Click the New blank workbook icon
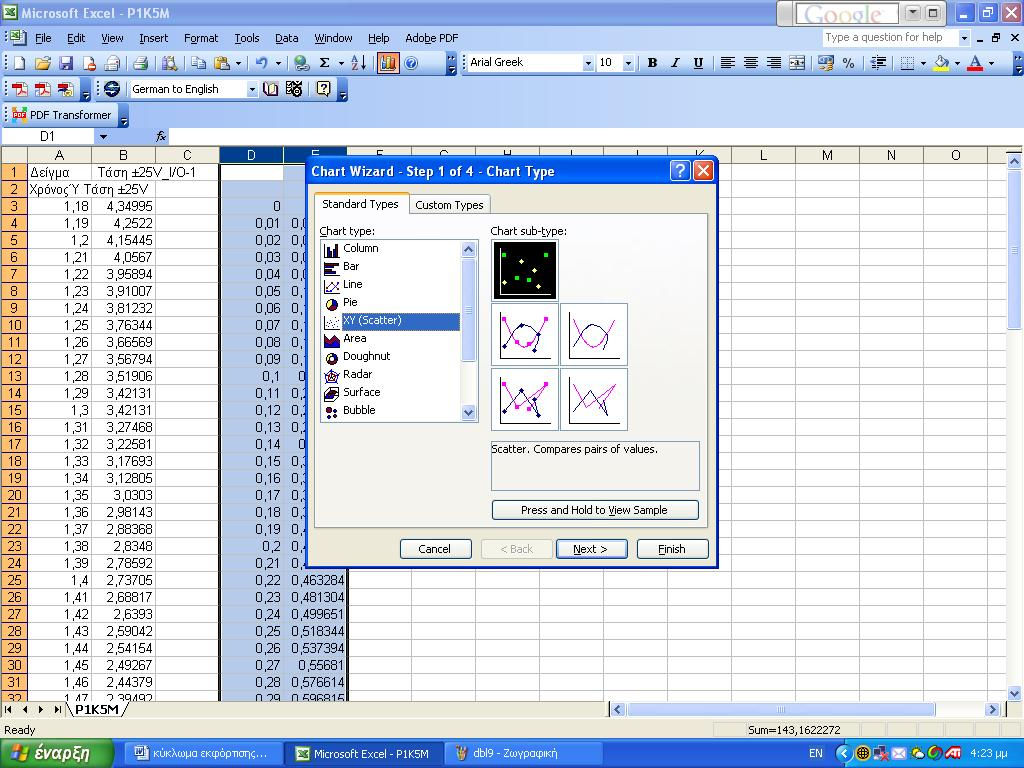The height and width of the screenshot is (768, 1024). [20, 63]
